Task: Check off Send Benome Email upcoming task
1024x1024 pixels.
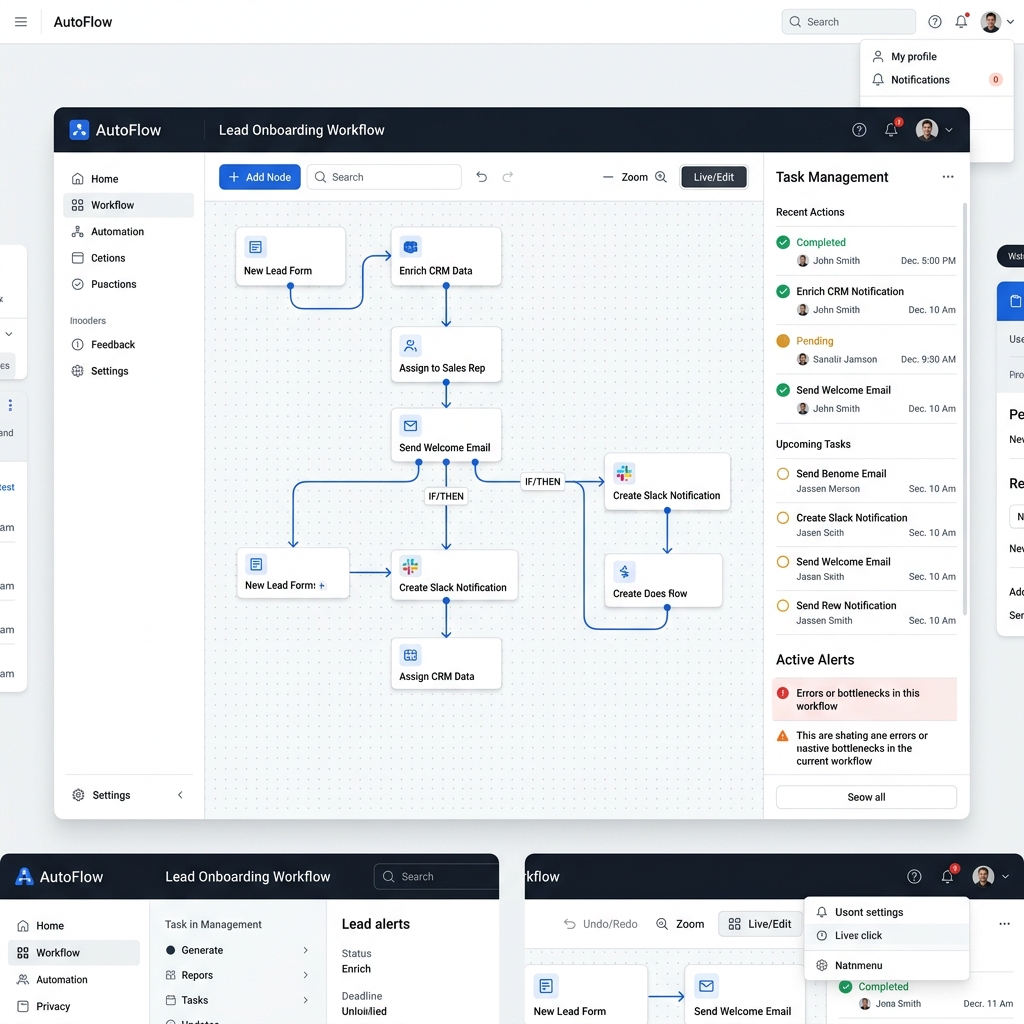Action: click(x=782, y=473)
